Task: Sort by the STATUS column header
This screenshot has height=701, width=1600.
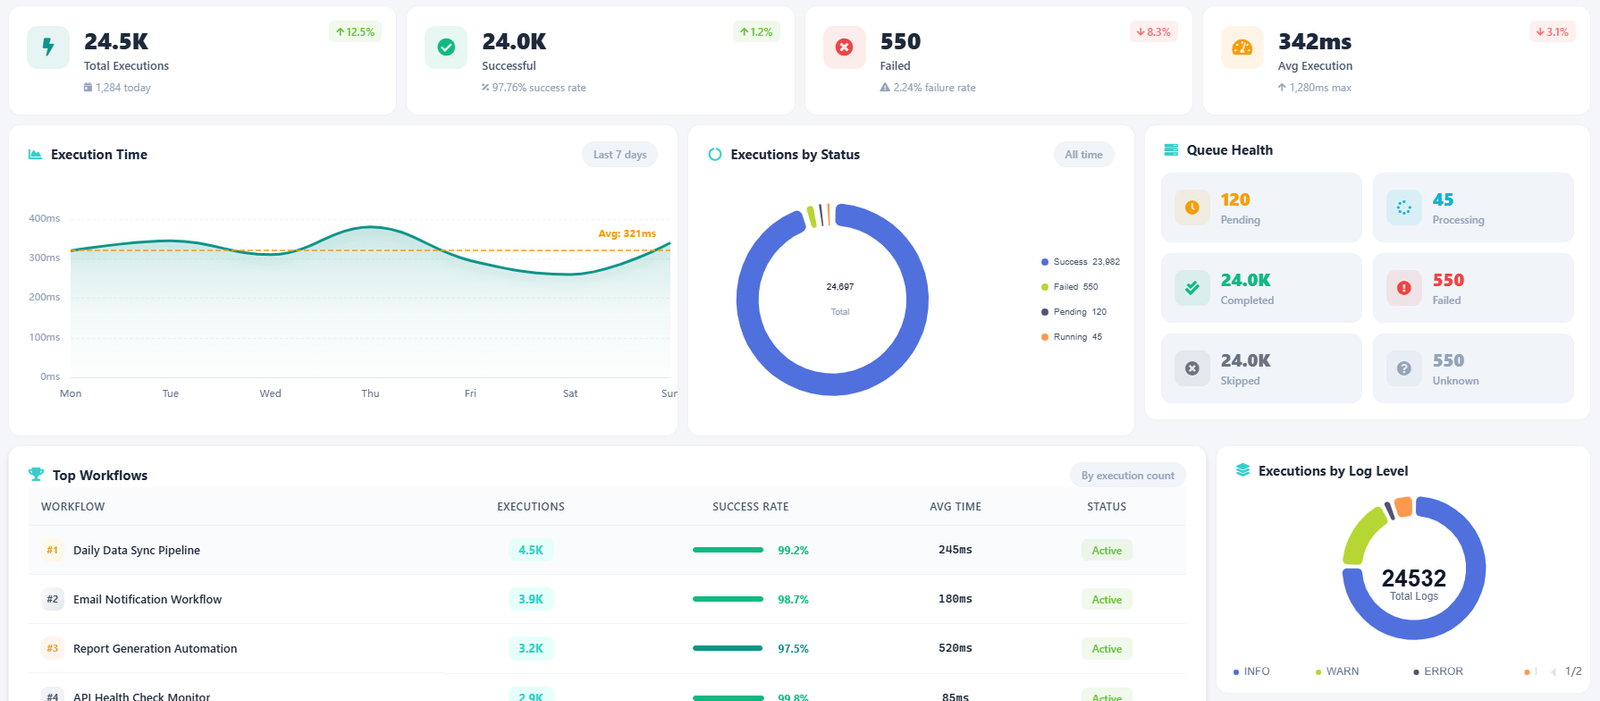Action: [x=1107, y=507]
